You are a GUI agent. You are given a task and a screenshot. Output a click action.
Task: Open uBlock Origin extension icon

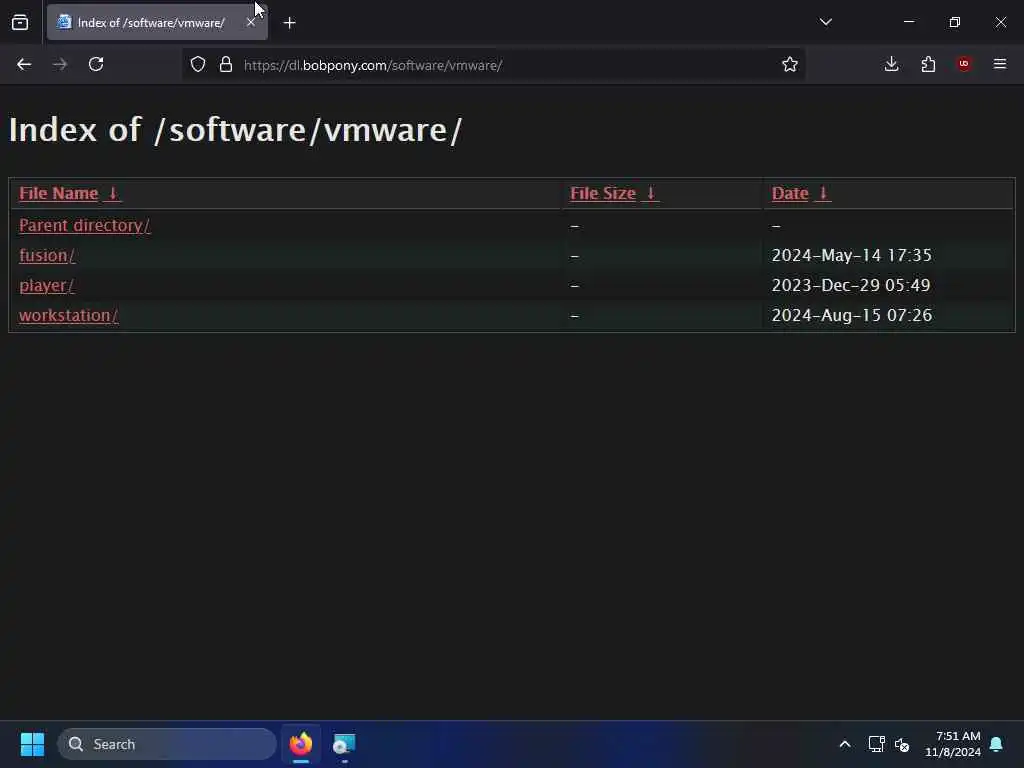[x=964, y=64]
